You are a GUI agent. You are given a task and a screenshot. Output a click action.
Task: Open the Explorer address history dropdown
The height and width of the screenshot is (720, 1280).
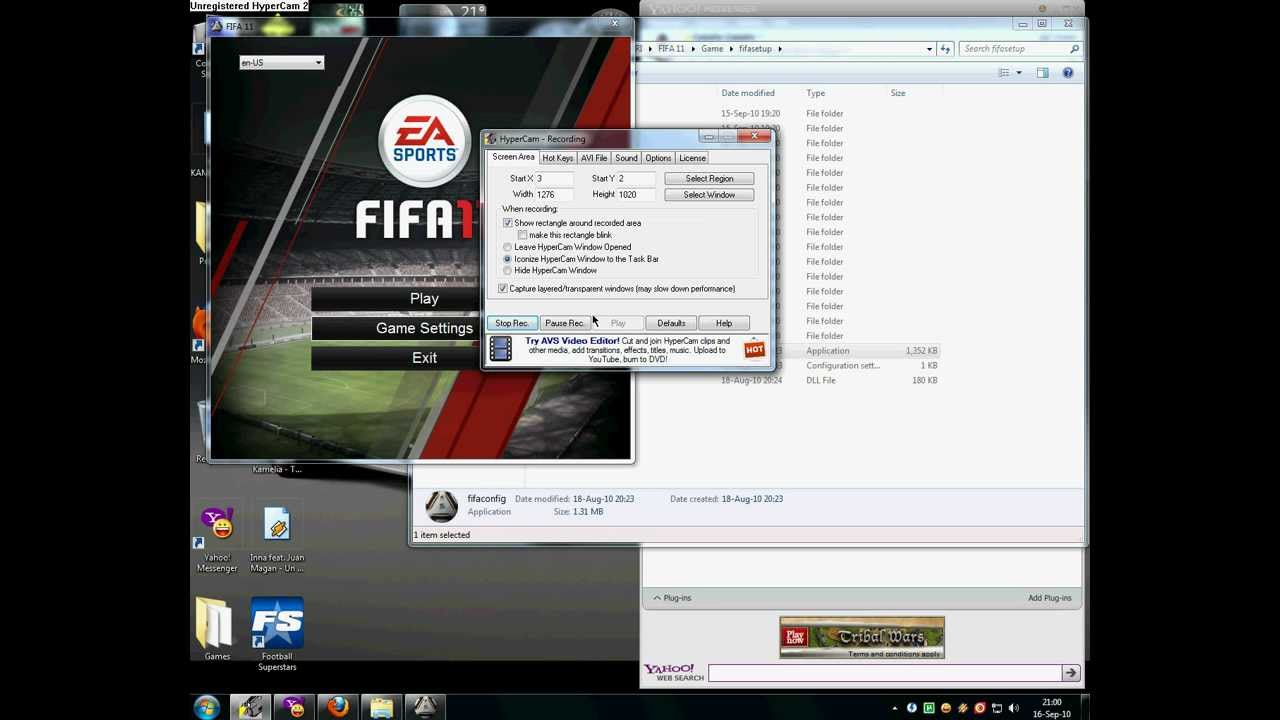pyautogui.click(x=929, y=48)
